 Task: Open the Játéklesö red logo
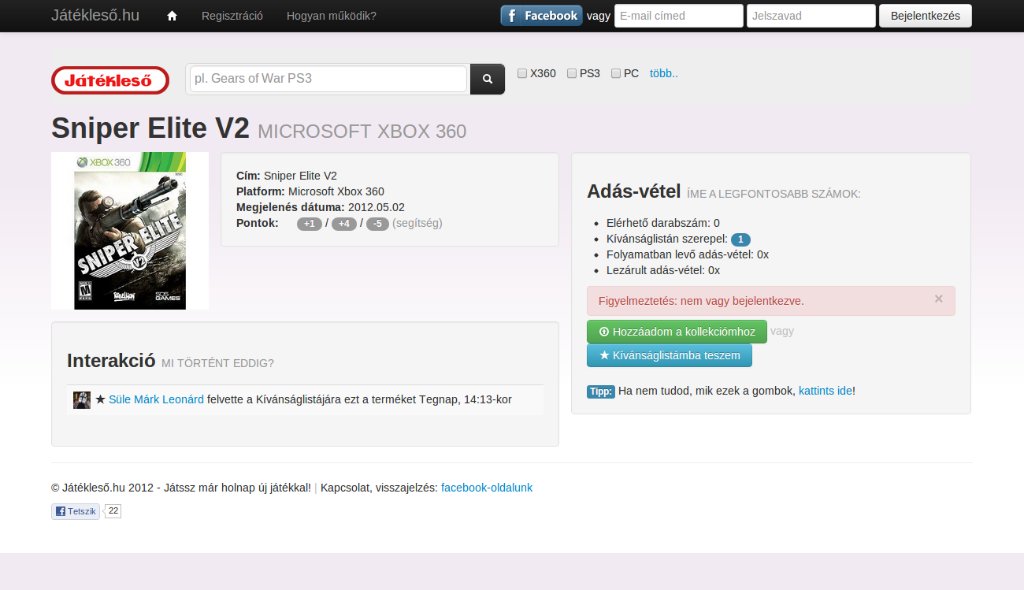click(110, 80)
